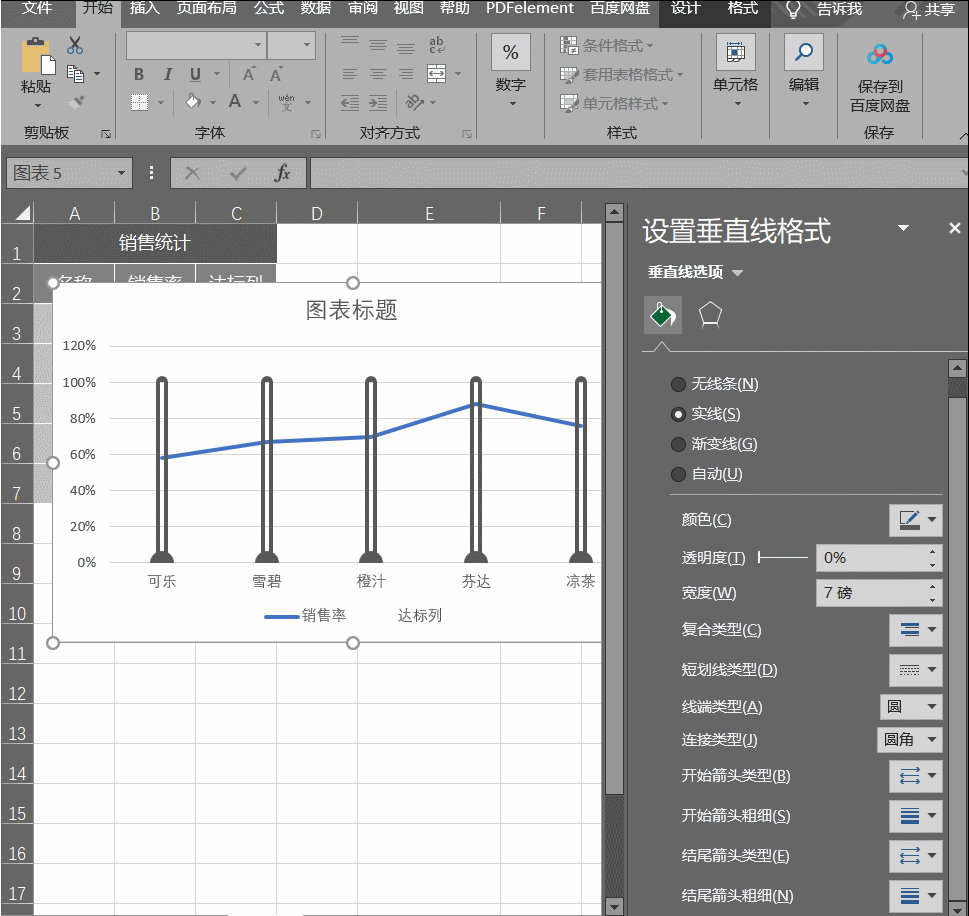This screenshot has height=916, width=969.
Task: Switch to the 设计 Design tab
Action: [685, 9]
